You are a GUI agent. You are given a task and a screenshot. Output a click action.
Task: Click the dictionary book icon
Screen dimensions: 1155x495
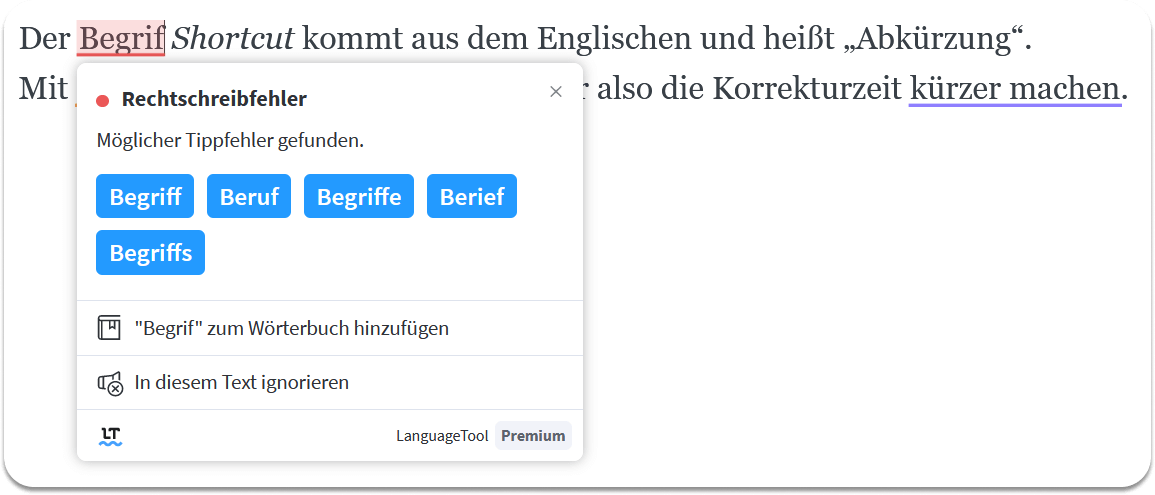click(109, 328)
